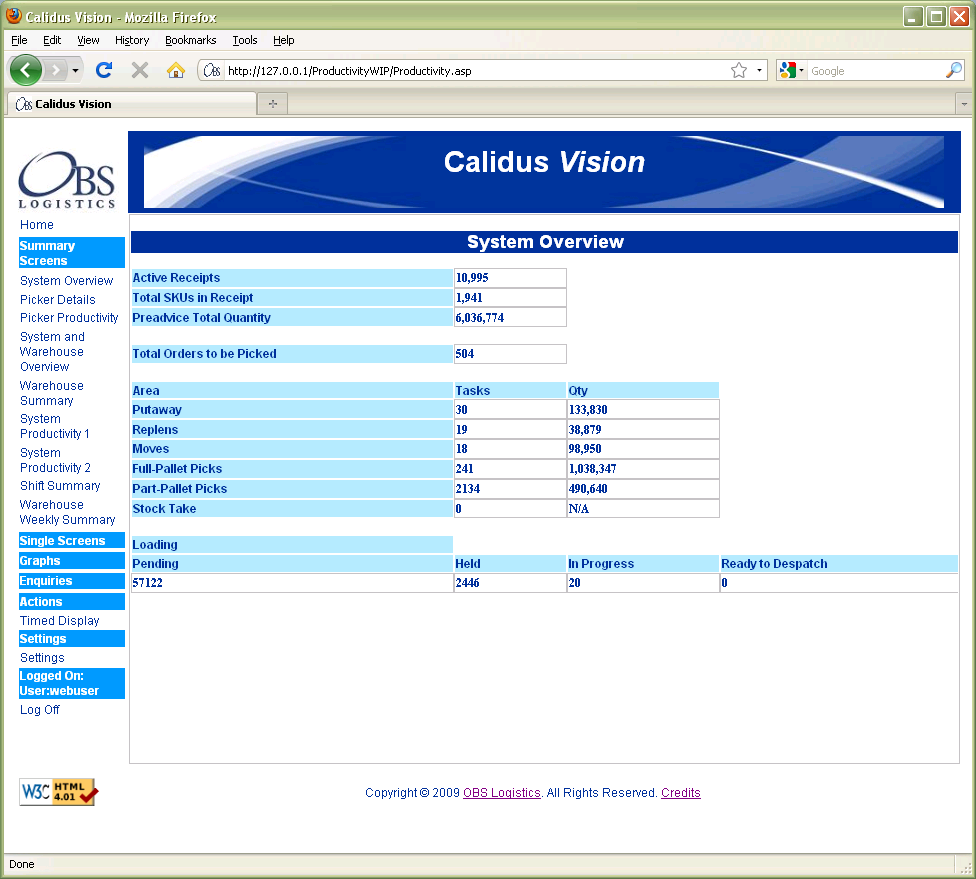976x879 pixels.
Task: Open the Credits footer link
Action: point(681,792)
